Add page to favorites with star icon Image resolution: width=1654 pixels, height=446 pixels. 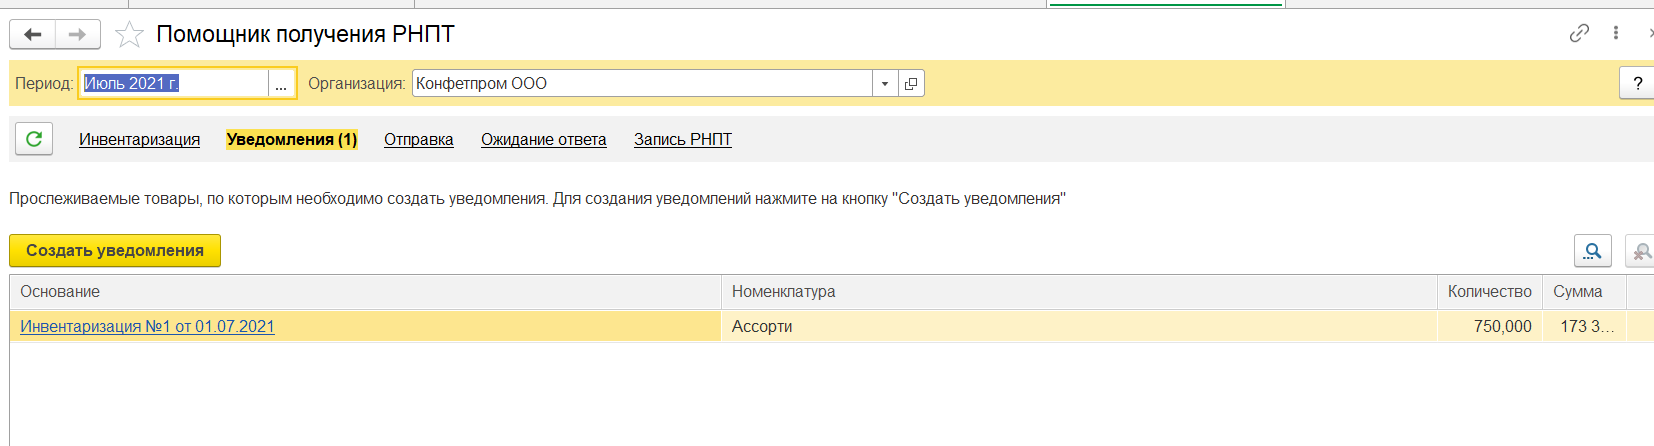129,35
